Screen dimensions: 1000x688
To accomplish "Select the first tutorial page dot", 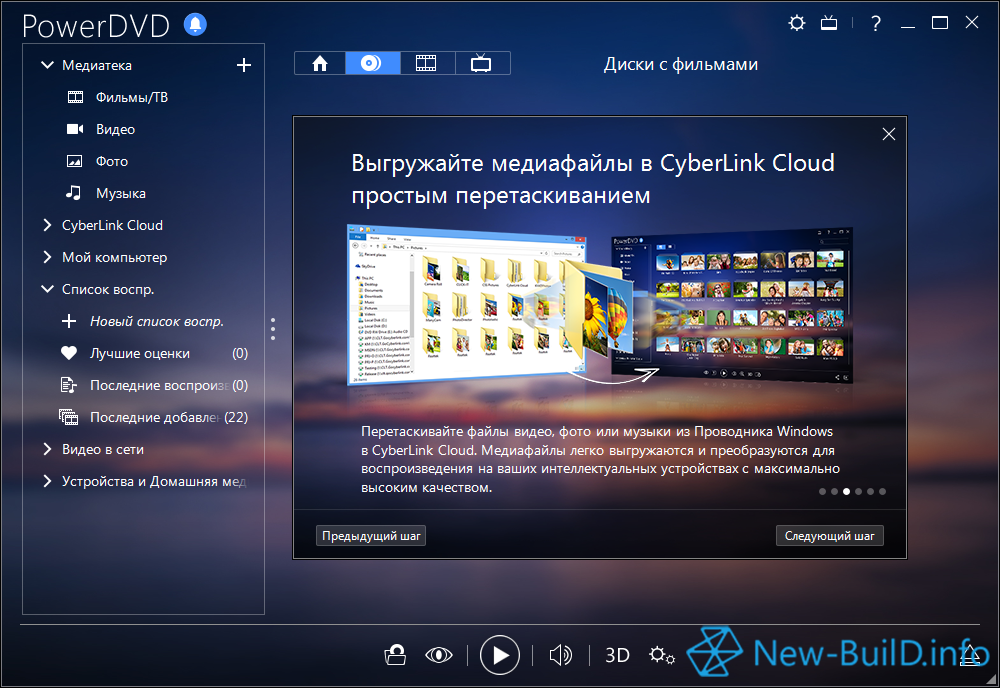I will click(x=822, y=492).
